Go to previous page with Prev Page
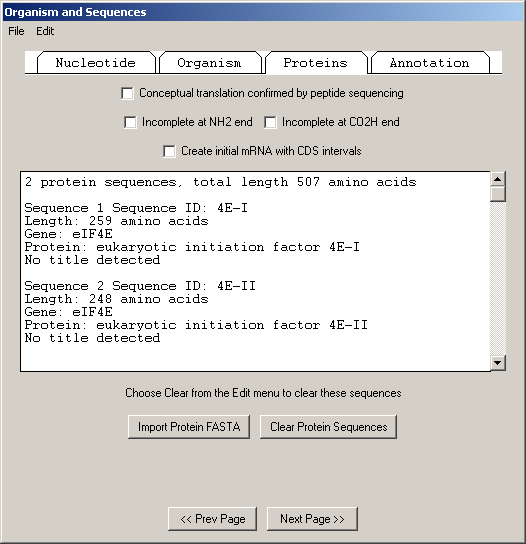 point(212,519)
